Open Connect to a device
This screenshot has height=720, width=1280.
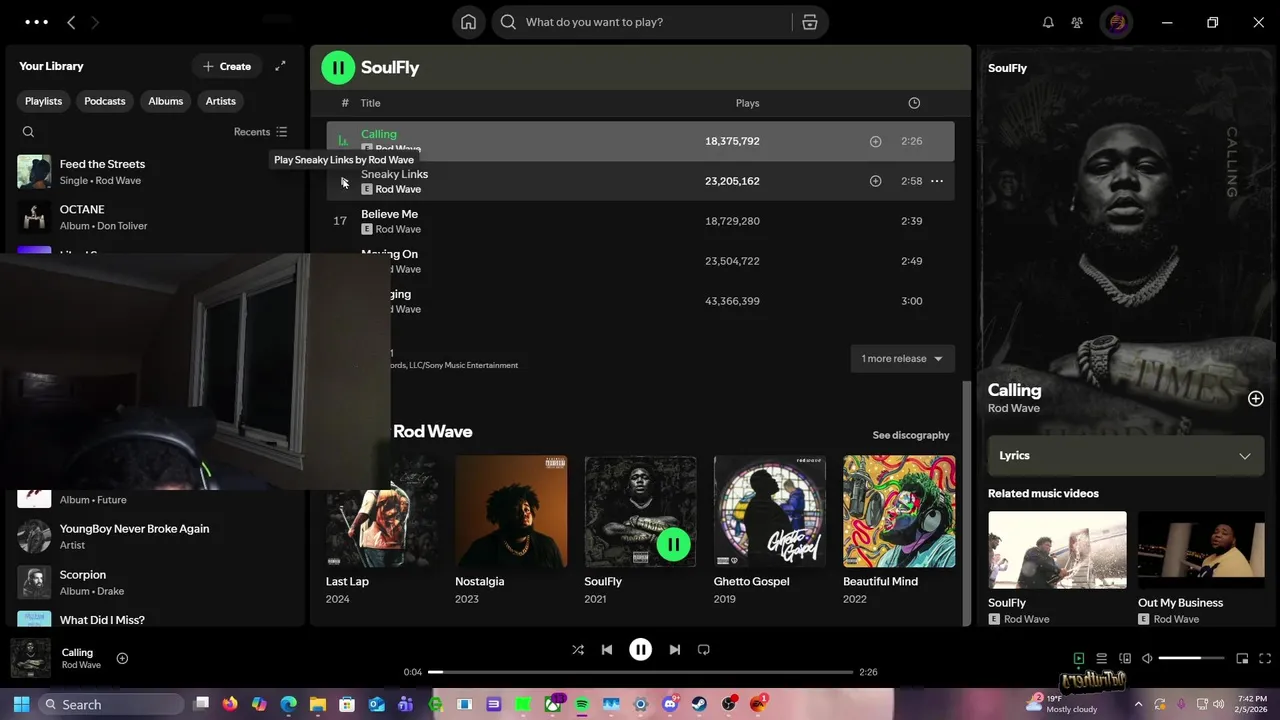[x=1125, y=658]
